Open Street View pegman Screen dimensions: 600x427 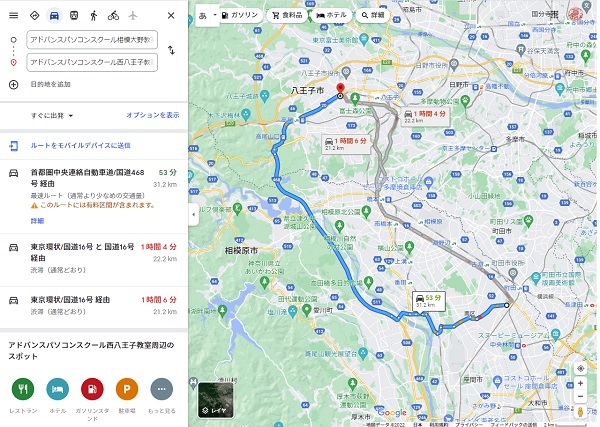pyautogui.click(x=580, y=412)
